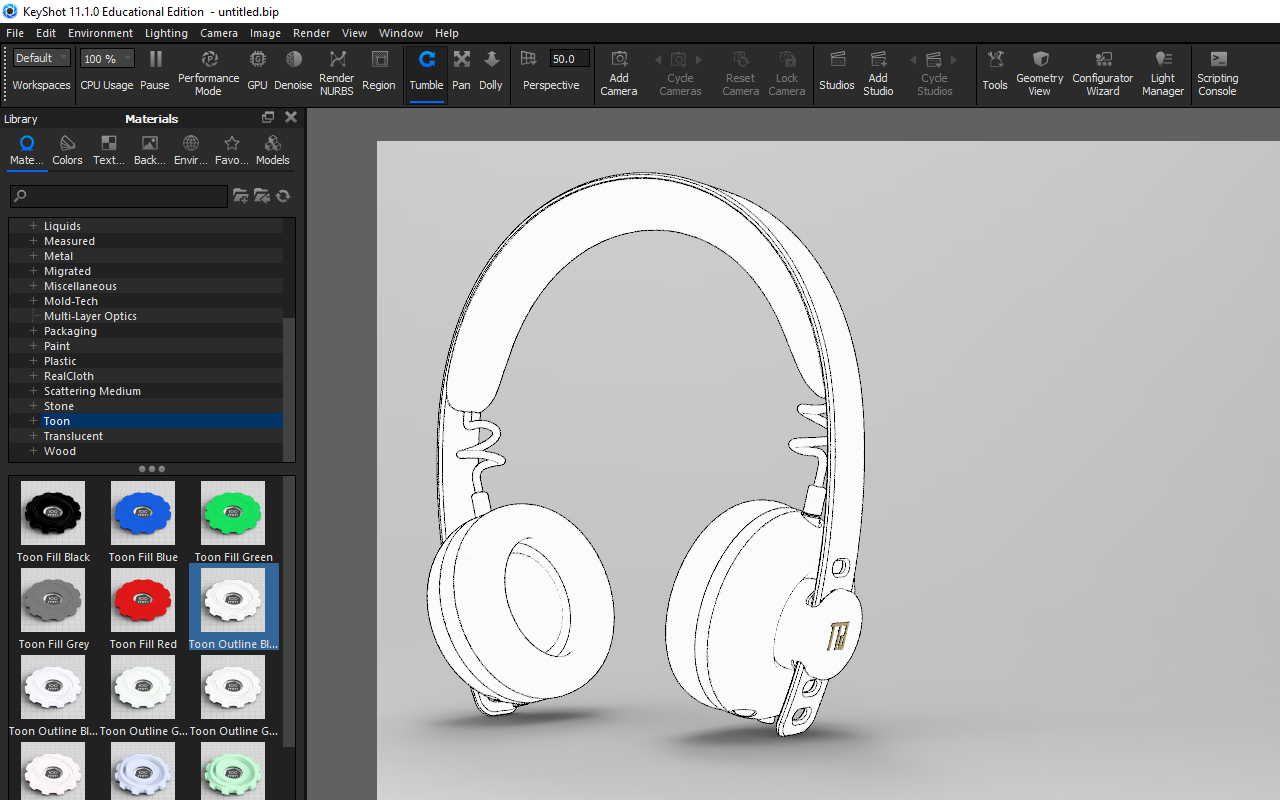Click the perspective focal length field 50.0

(570, 59)
